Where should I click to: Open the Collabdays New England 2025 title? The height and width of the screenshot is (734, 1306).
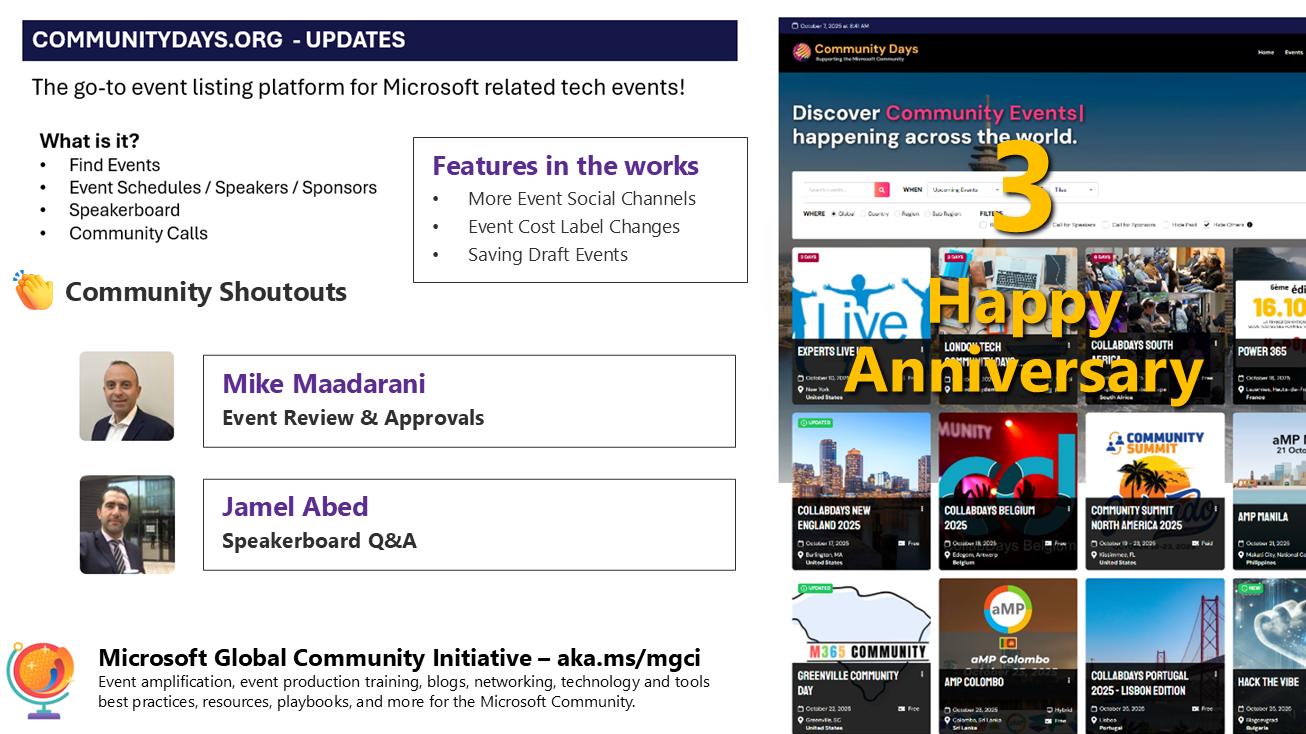[x=834, y=517]
